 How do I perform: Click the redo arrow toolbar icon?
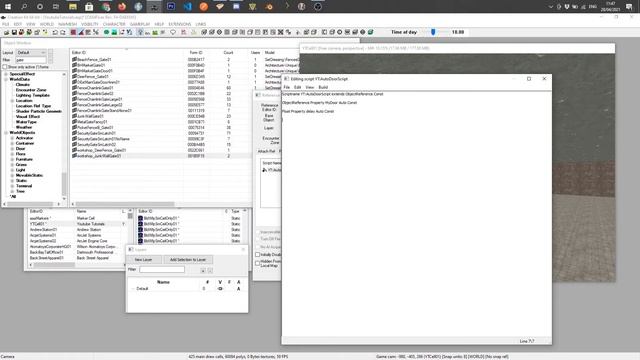click(x=63, y=32)
